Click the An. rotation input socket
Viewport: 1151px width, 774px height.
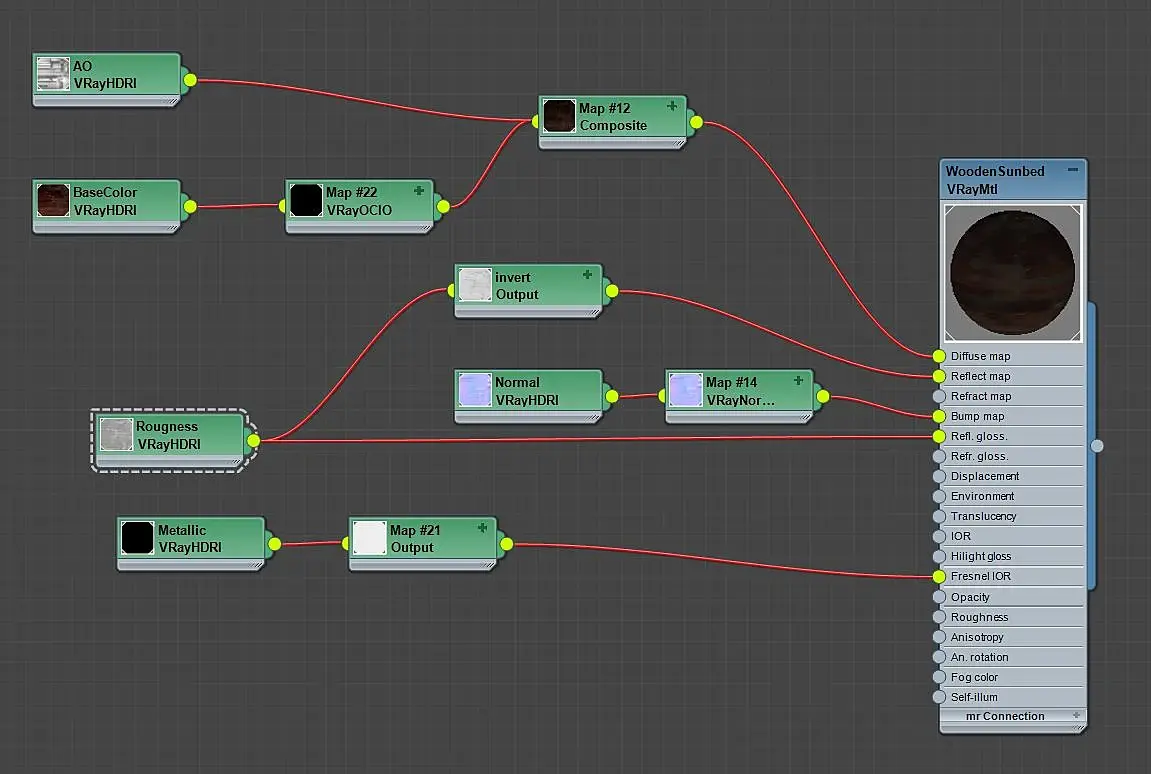939,657
